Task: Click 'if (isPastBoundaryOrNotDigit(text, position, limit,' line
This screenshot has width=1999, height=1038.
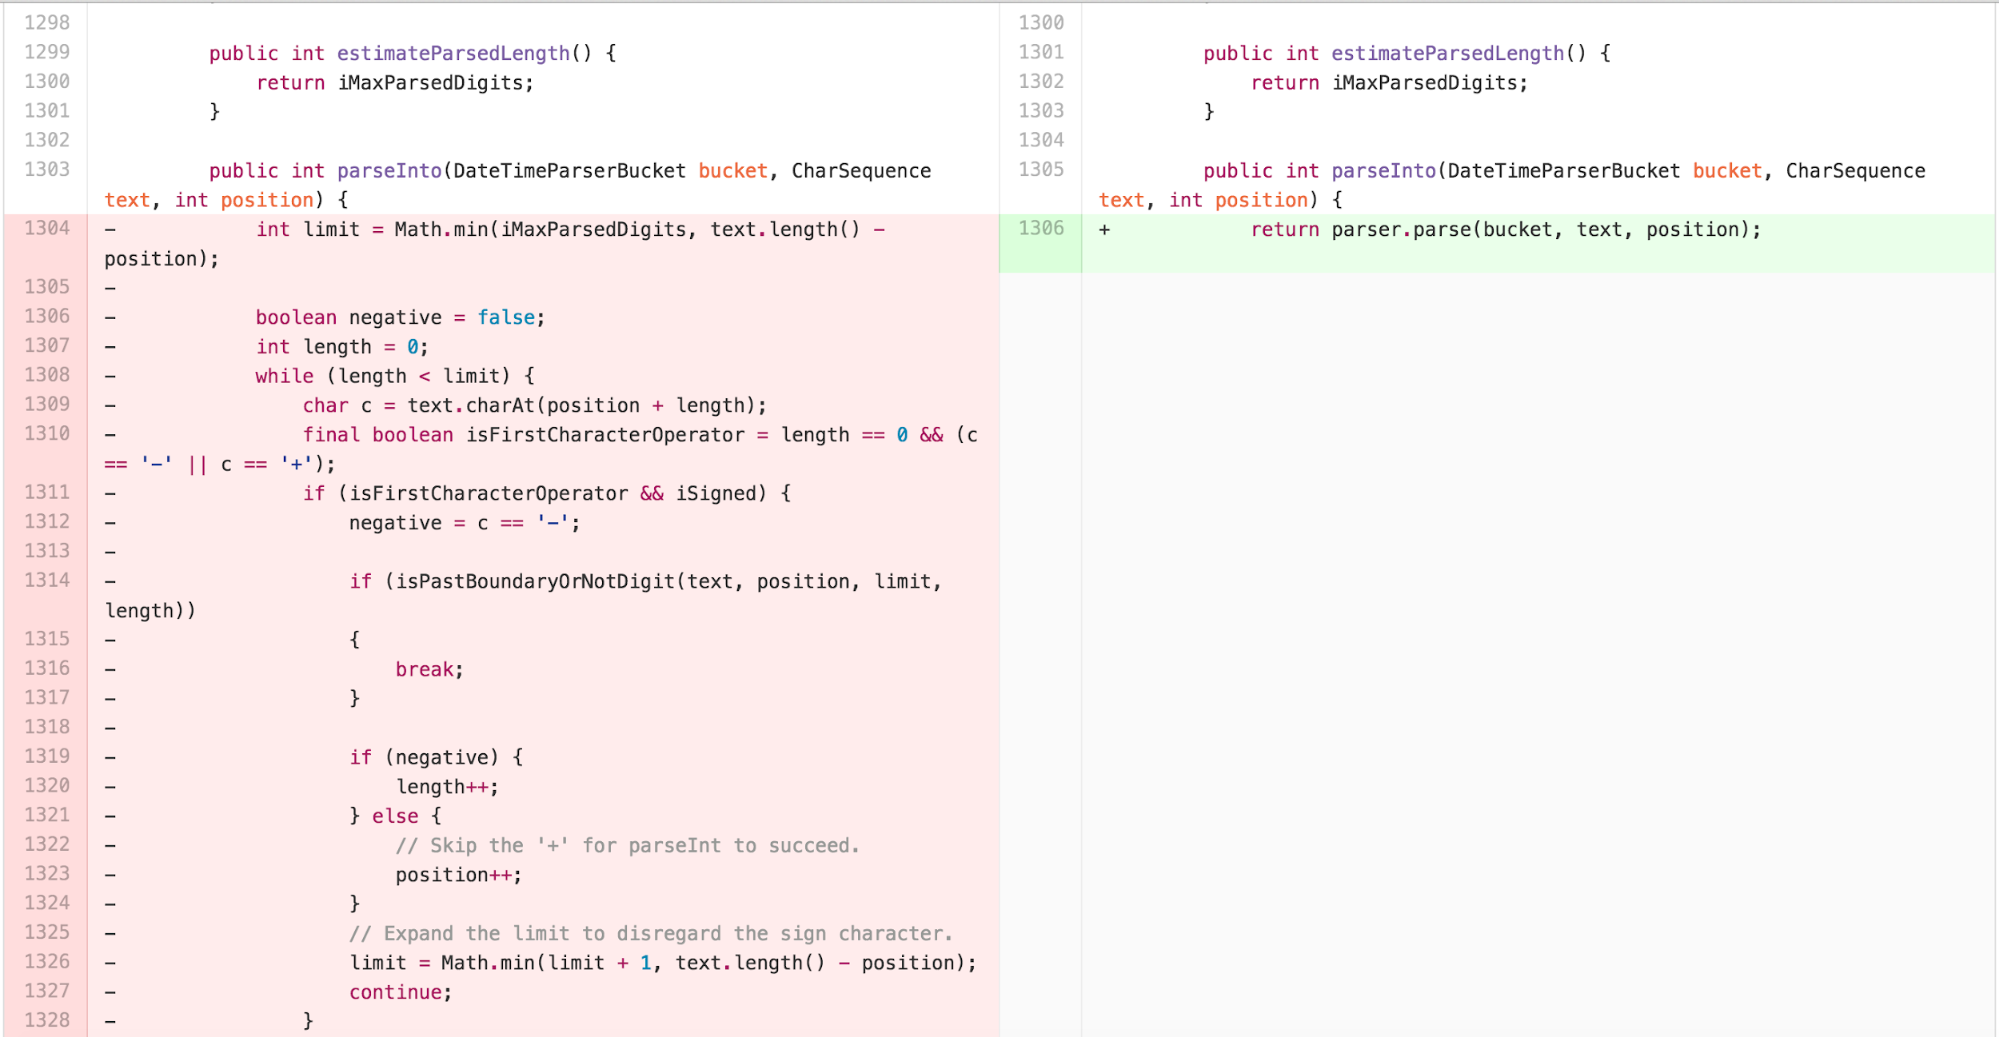Action: point(645,582)
